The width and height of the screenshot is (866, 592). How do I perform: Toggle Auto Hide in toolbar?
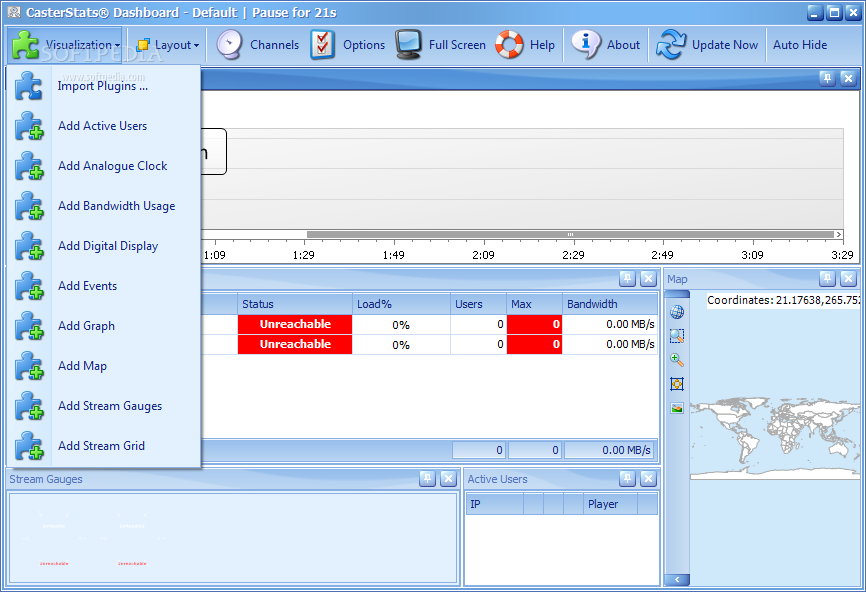[800, 45]
